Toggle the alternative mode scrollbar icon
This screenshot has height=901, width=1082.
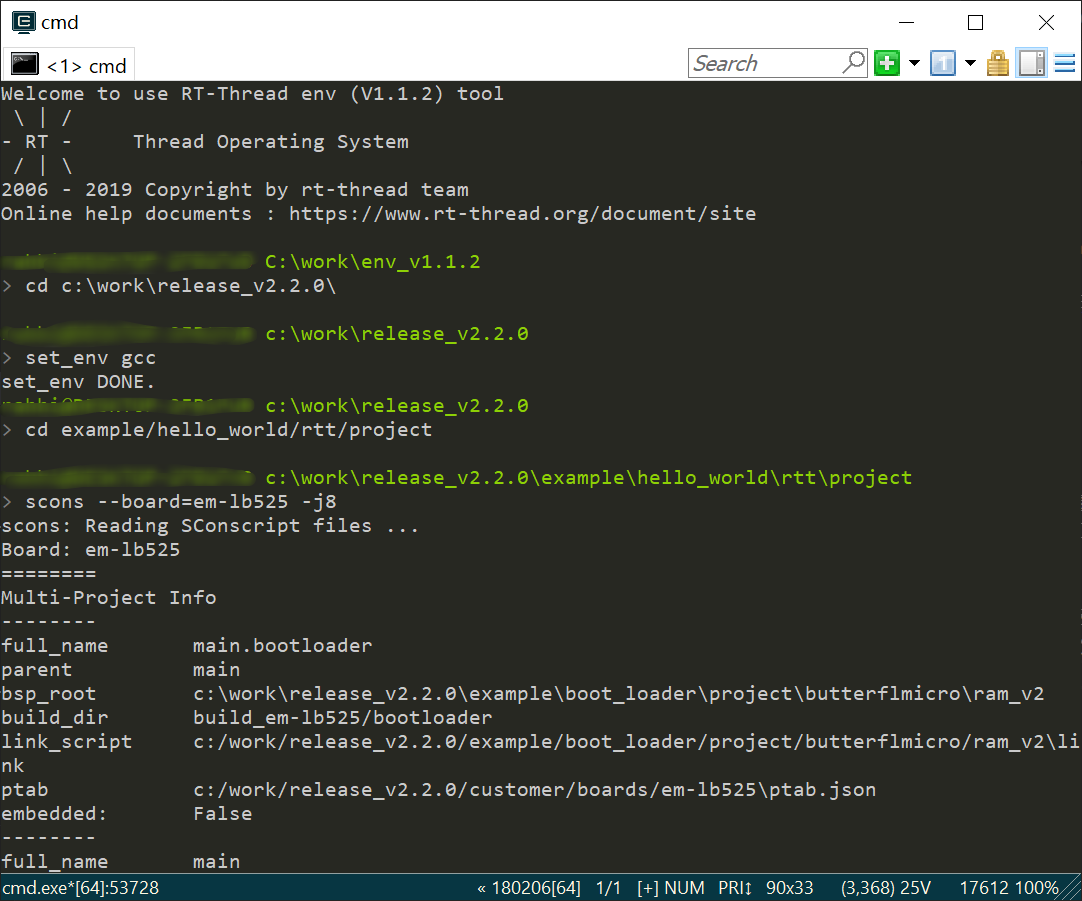tap(1032, 64)
